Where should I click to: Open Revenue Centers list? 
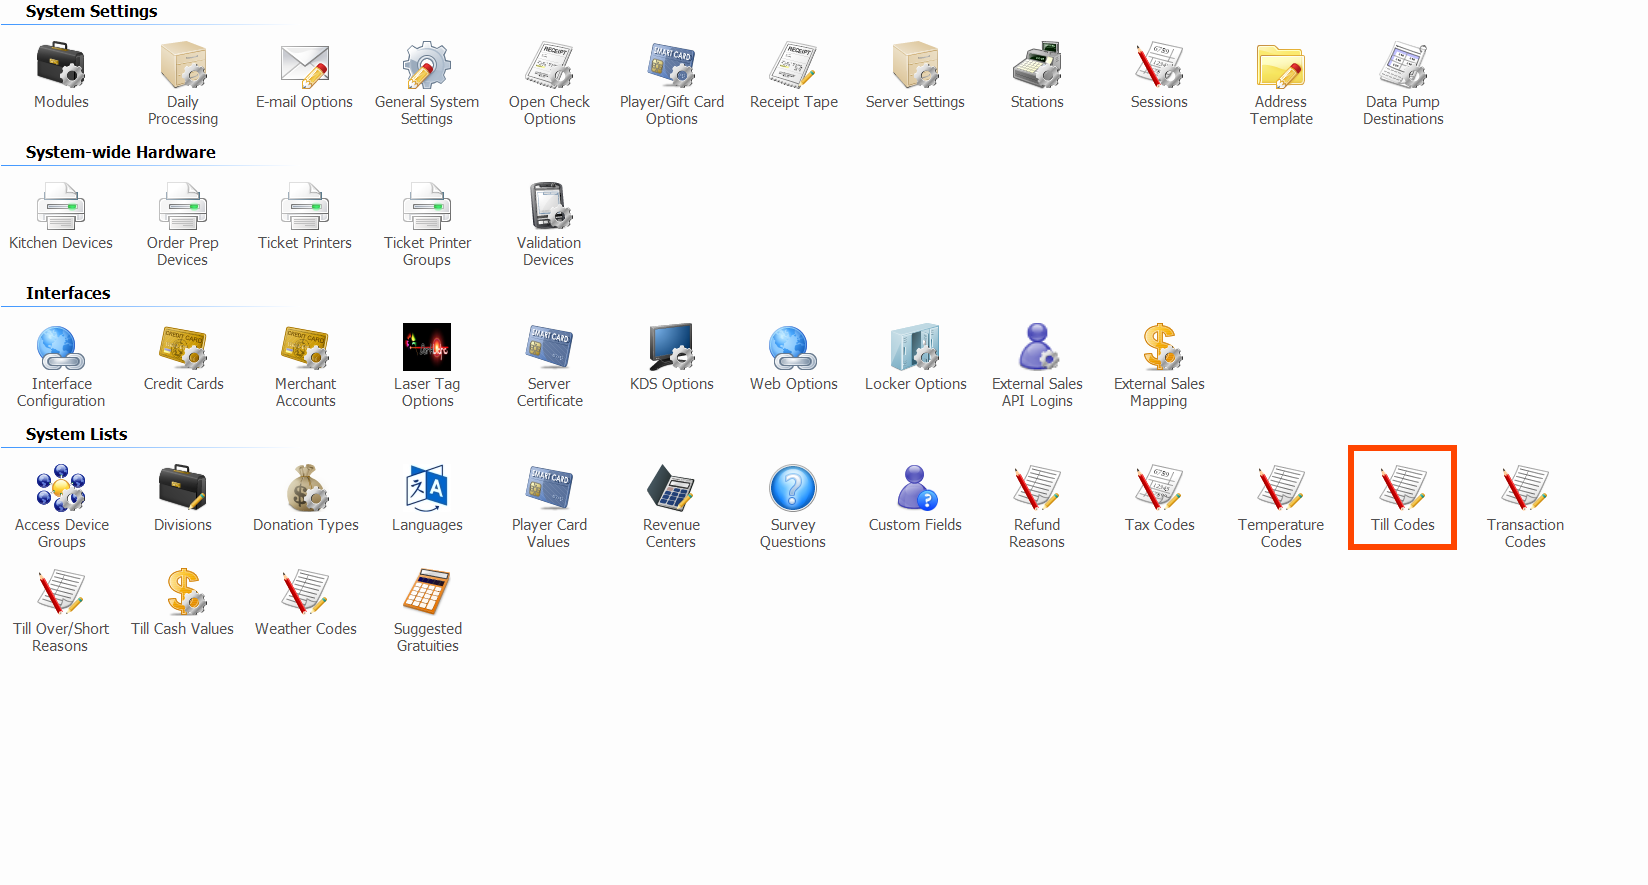click(x=671, y=490)
